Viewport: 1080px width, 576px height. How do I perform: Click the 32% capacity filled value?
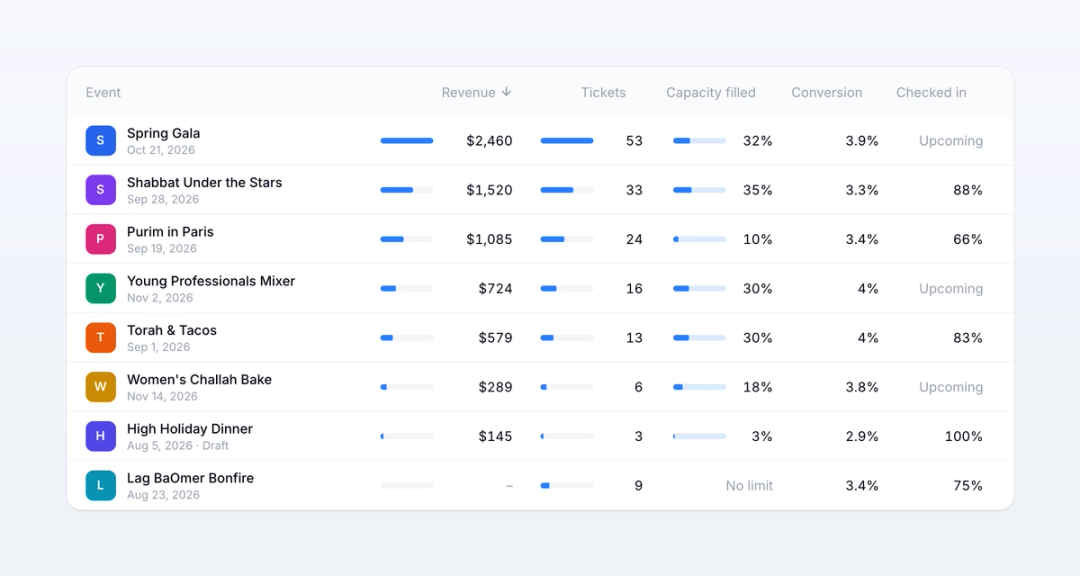(x=758, y=141)
